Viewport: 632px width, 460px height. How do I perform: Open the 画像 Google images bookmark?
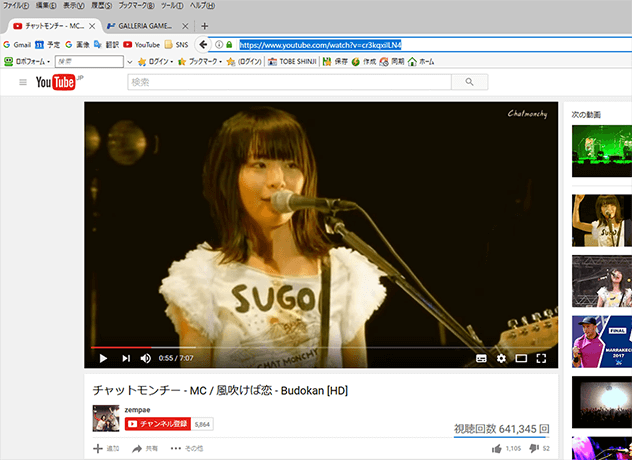tap(77, 45)
